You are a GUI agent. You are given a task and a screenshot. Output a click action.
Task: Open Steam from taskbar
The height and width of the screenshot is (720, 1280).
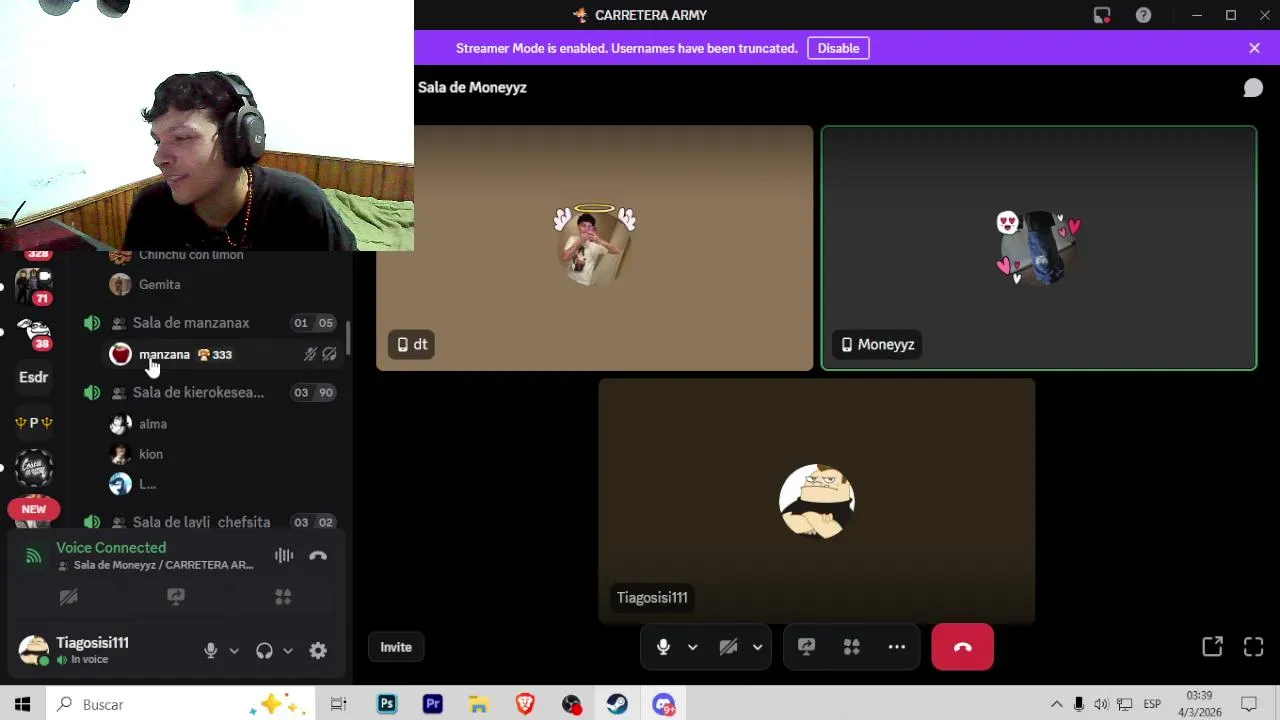[x=617, y=705]
